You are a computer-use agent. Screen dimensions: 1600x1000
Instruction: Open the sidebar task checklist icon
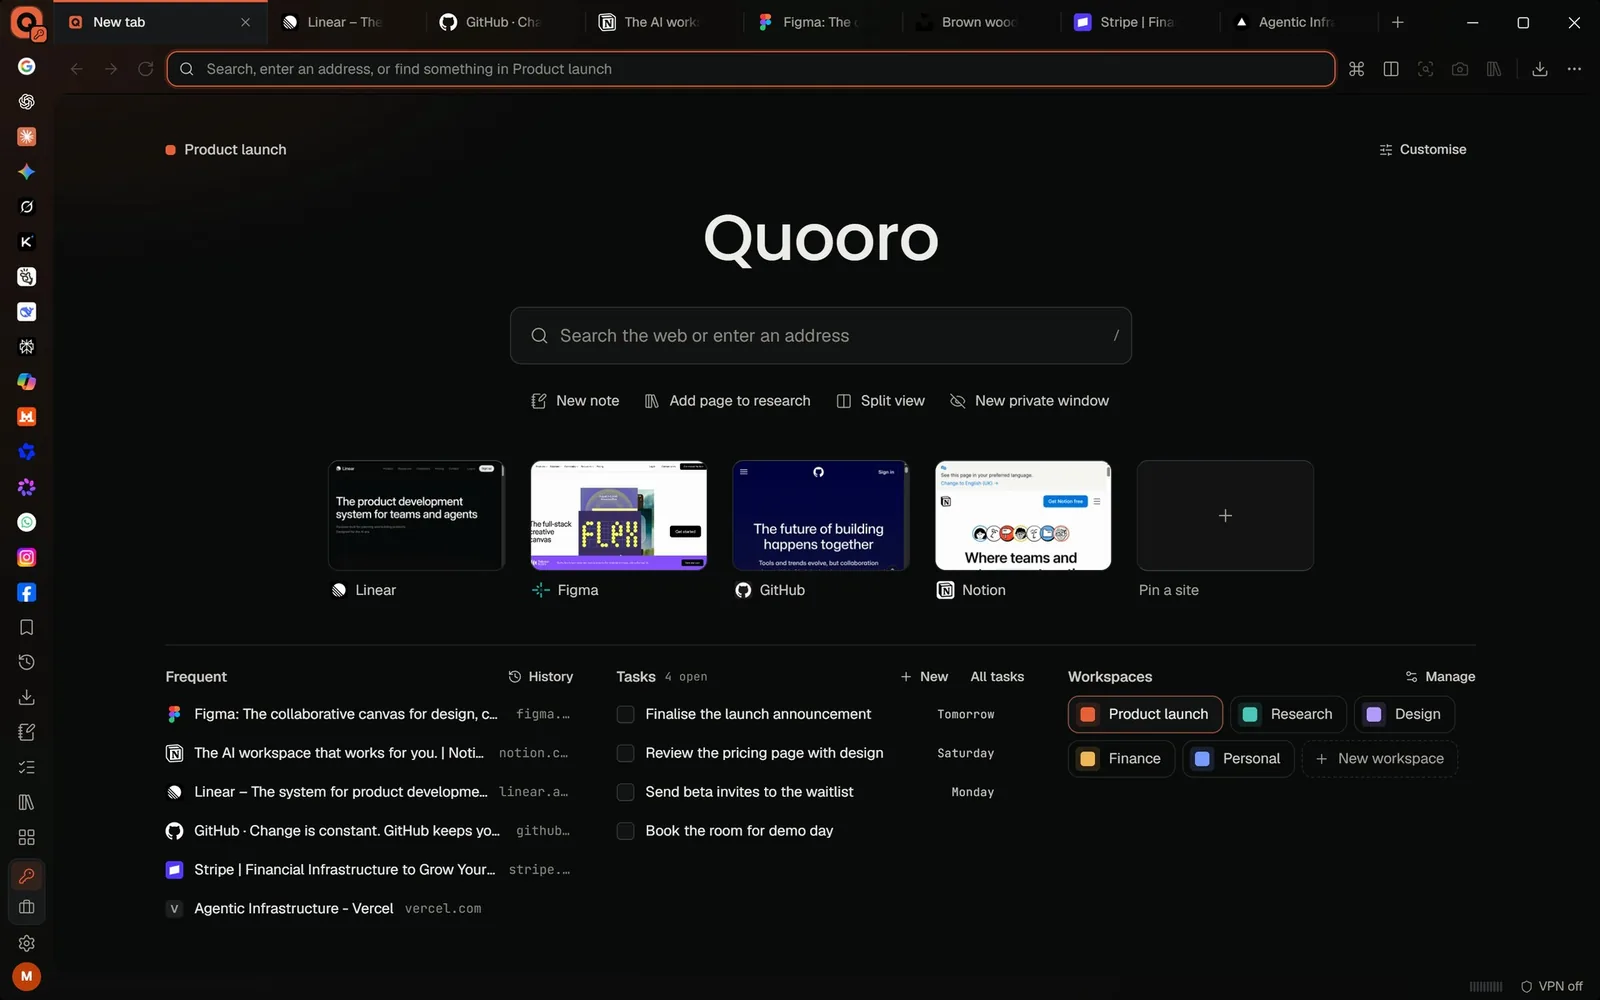[x=27, y=767]
